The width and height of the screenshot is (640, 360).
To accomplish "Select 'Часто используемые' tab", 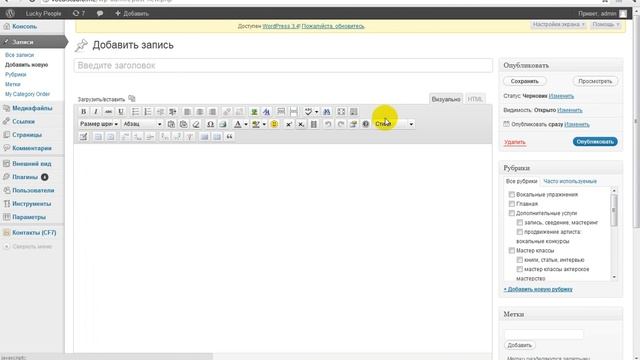I will click(570, 181).
